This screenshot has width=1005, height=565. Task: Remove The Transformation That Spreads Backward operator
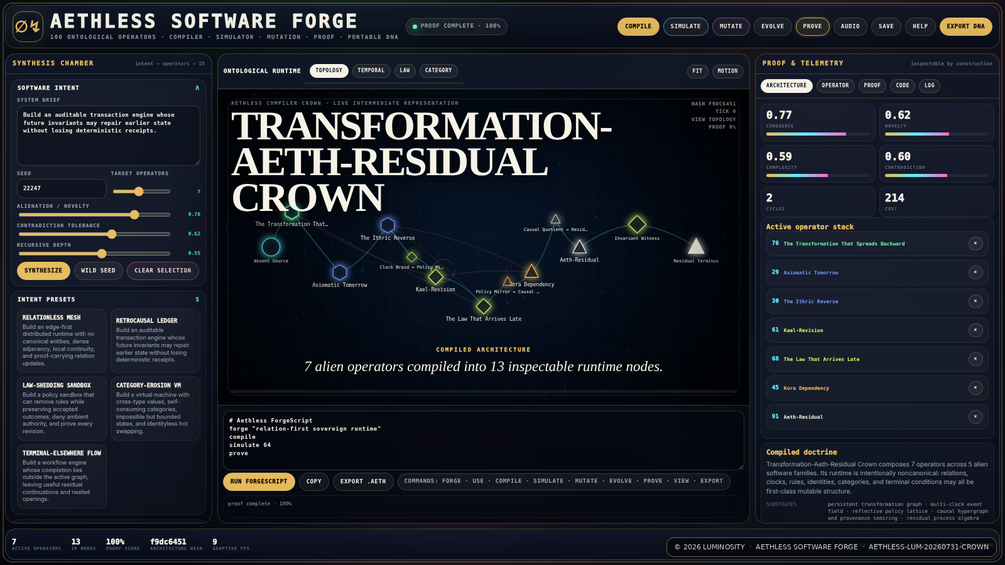point(975,243)
